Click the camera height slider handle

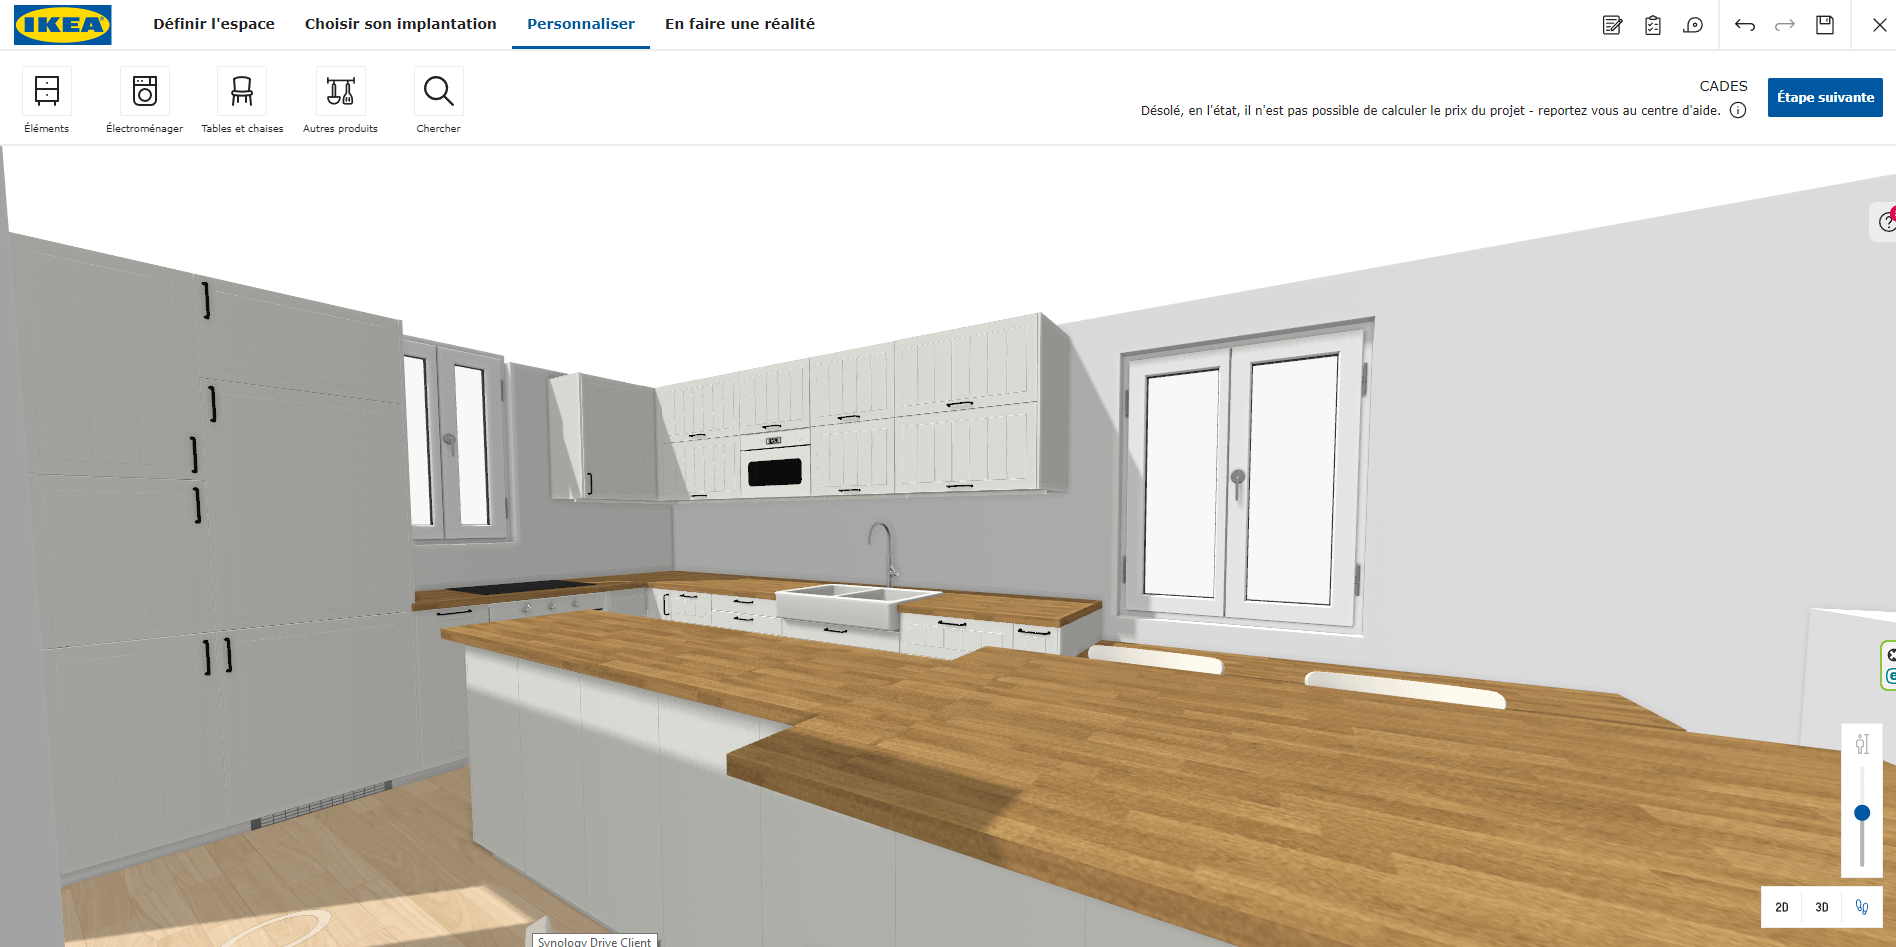[x=1862, y=813]
